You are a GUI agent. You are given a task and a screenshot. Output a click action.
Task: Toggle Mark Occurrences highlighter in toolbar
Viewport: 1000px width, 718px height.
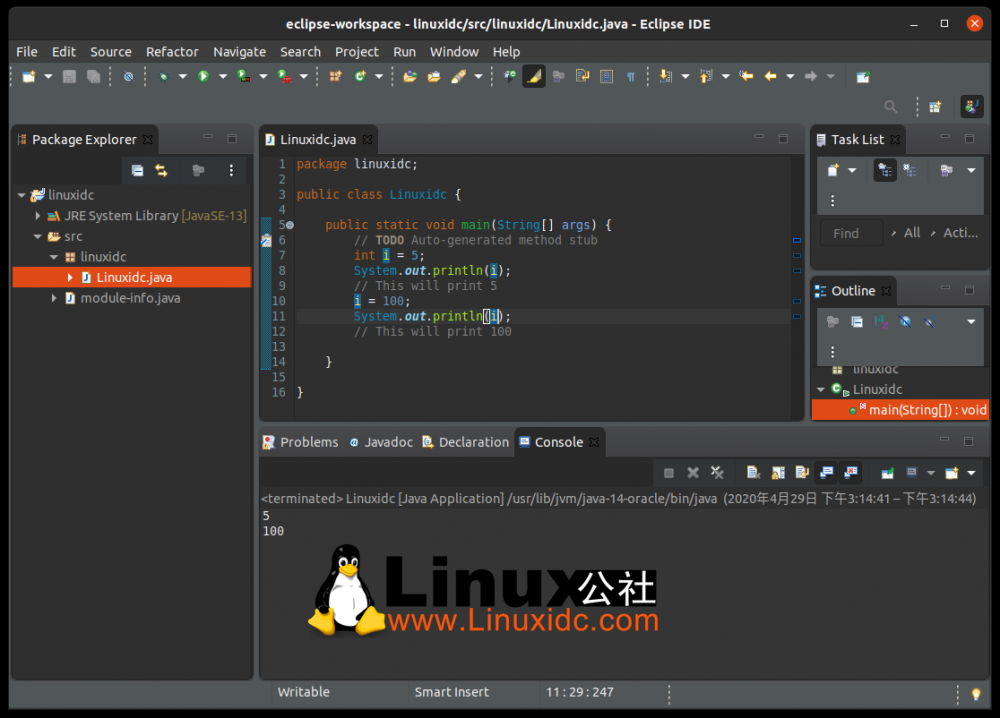point(534,76)
